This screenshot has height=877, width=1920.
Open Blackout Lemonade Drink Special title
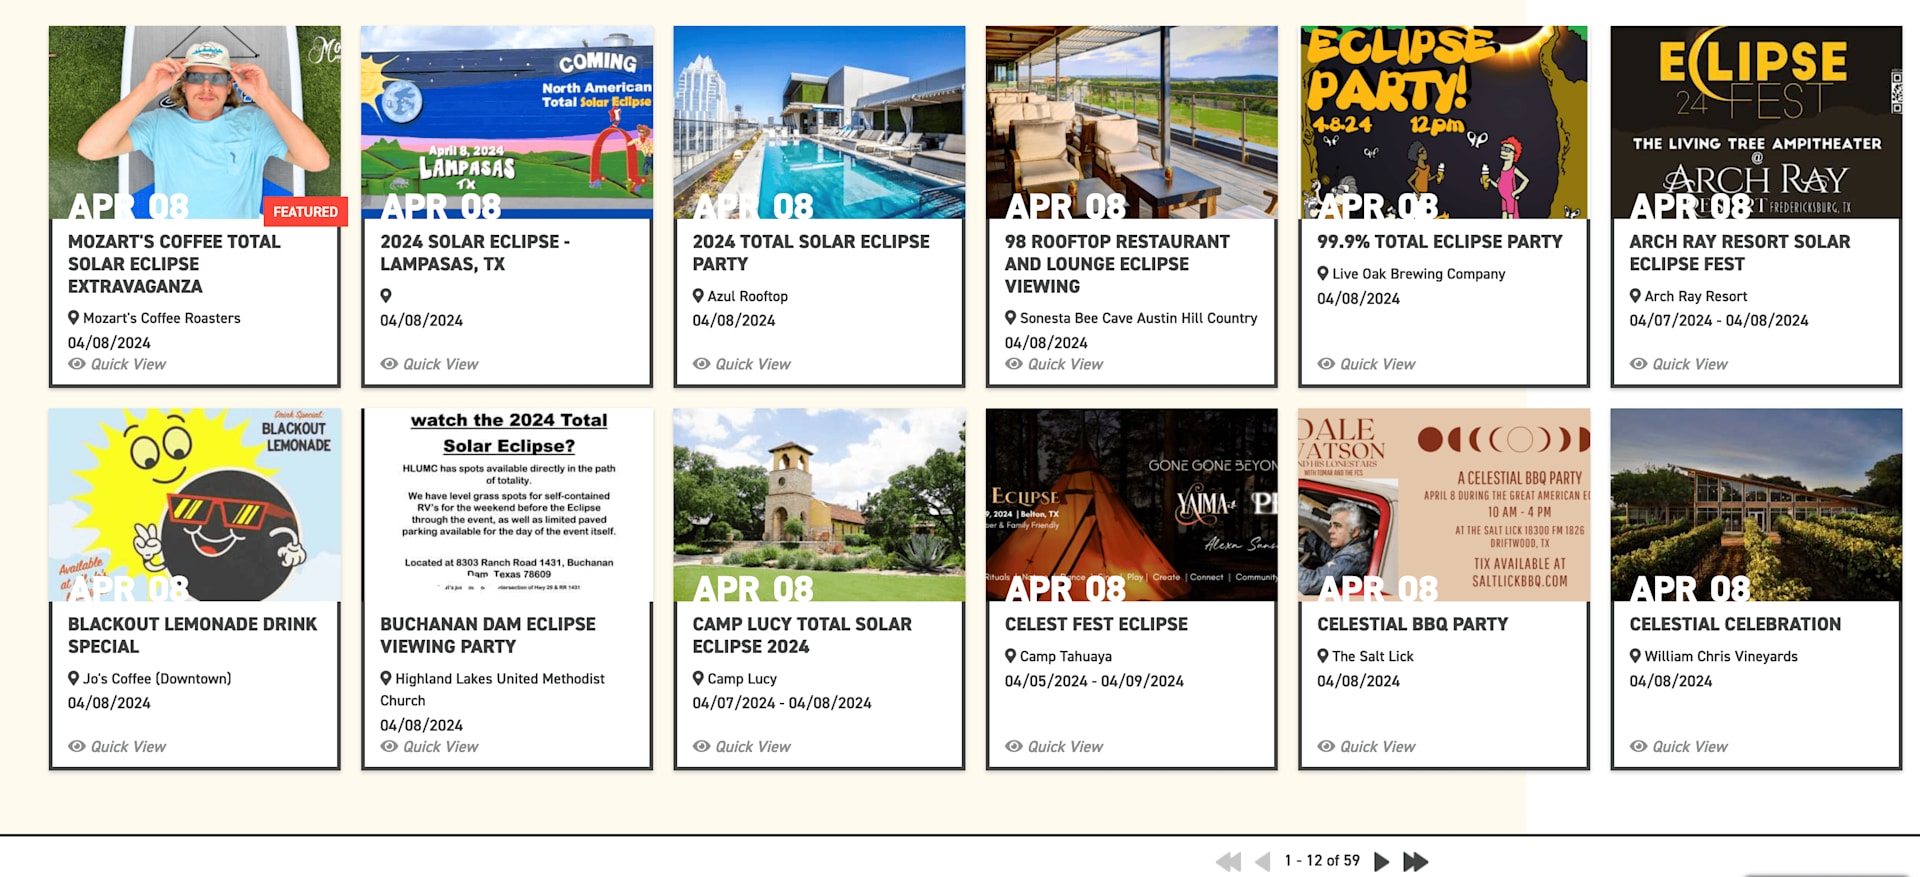click(x=192, y=635)
